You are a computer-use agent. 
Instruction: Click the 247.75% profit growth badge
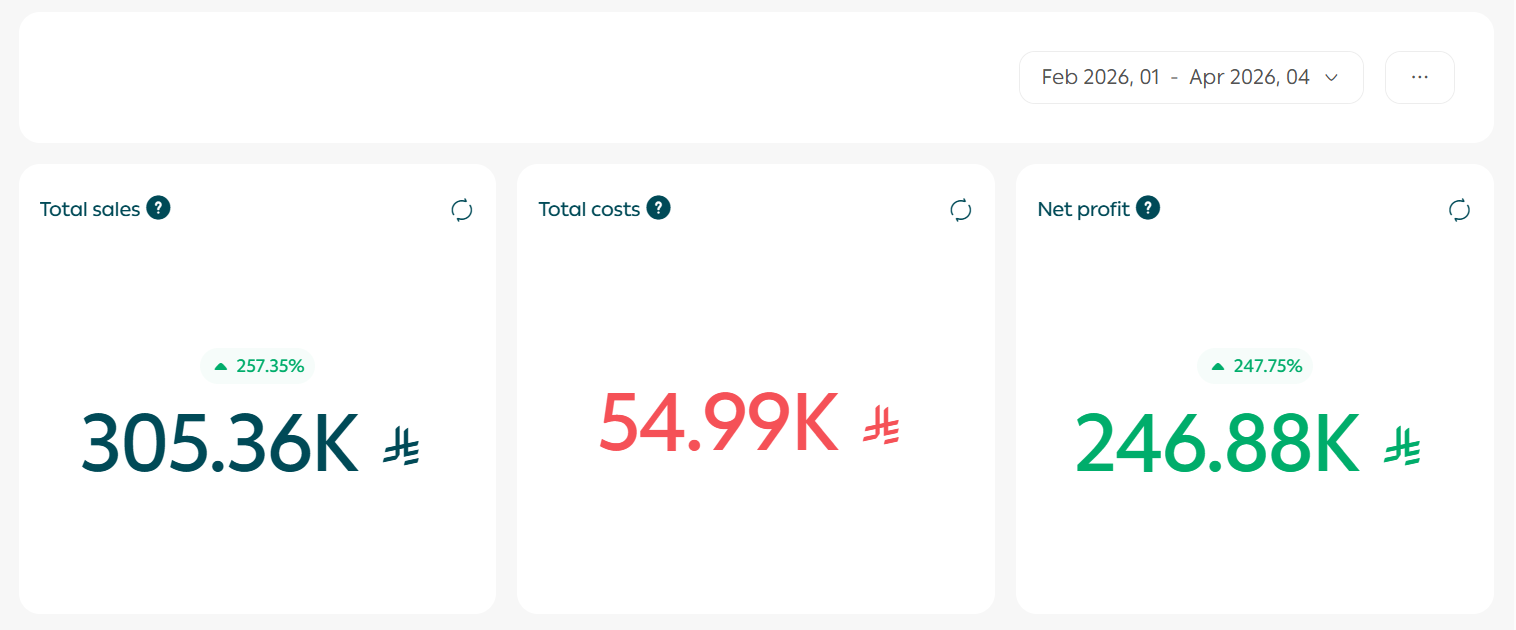tap(1255, 366)
